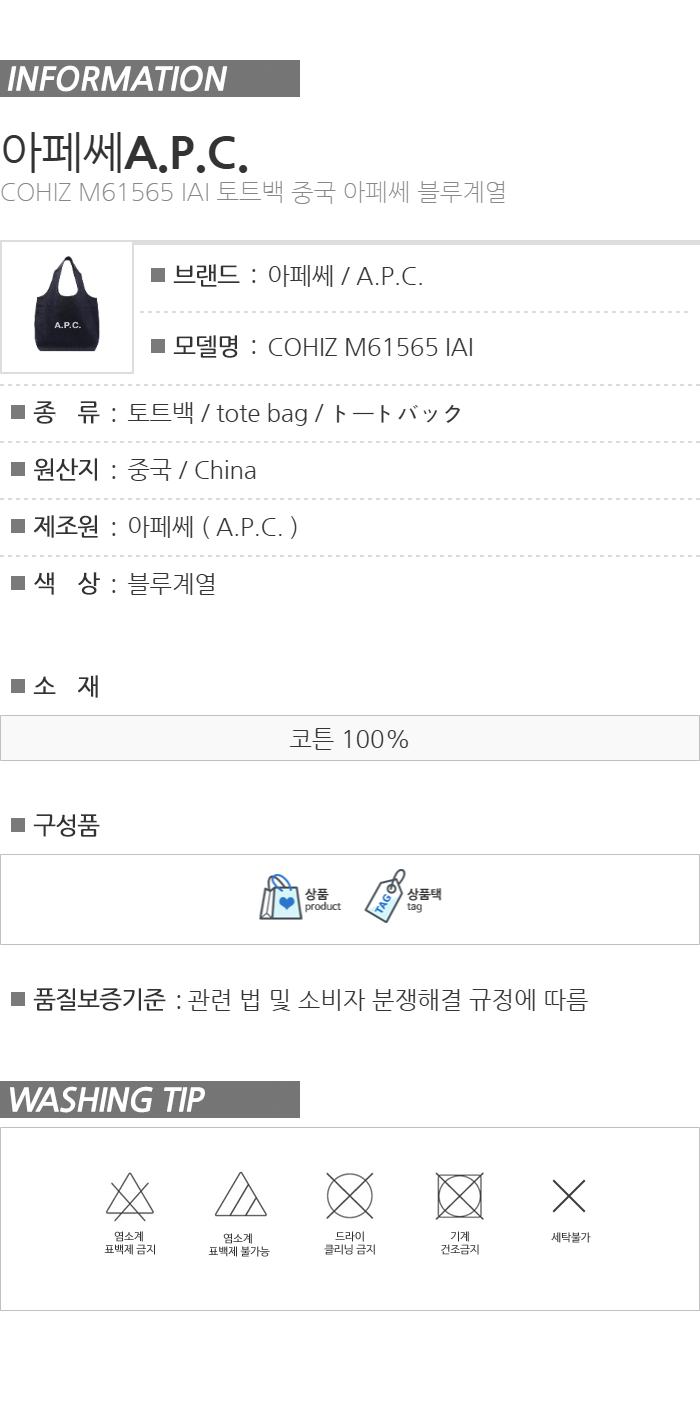Click the chlorine bleach prohibited crossed triangle icon

[x=130, y=1196]
